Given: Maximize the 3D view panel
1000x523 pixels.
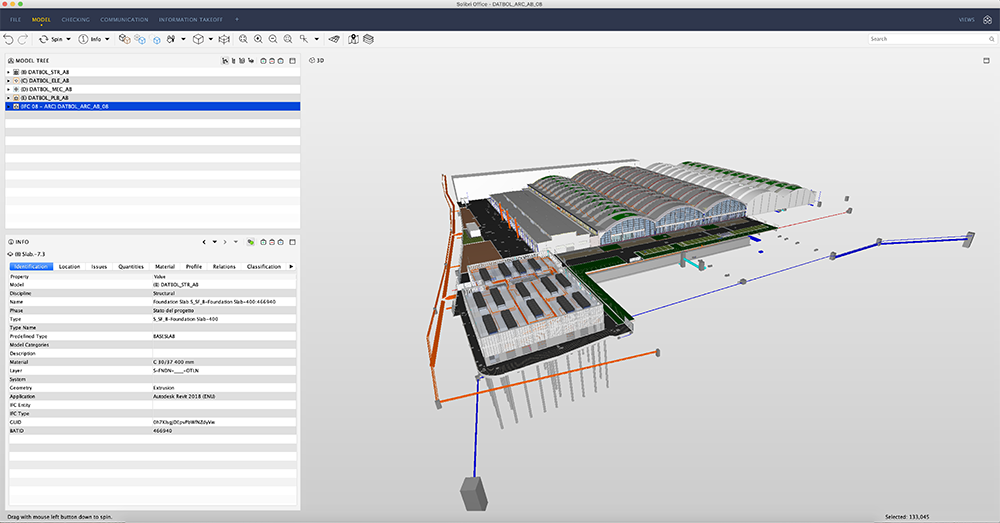Looking at the screenshot, I should (x=987, y=61).
